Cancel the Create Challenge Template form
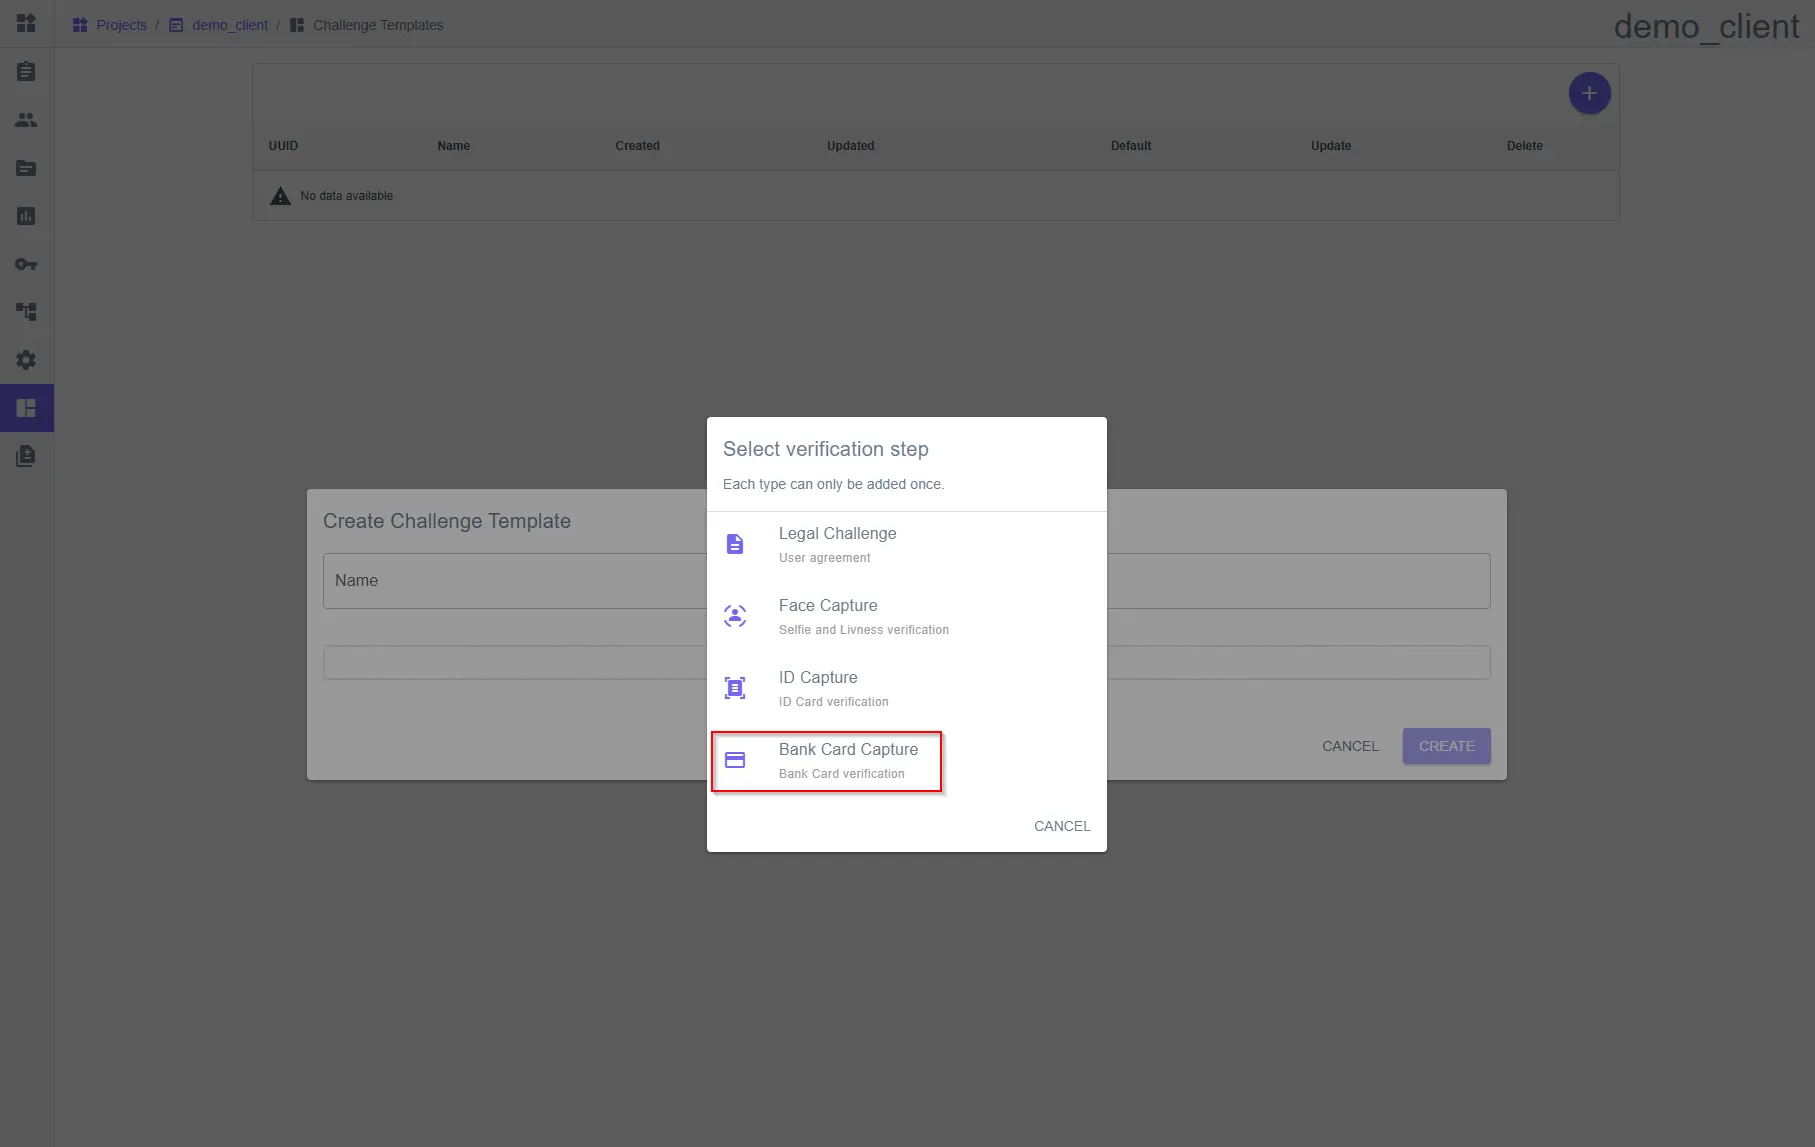1815x1147 pixels. [1349, 746]
